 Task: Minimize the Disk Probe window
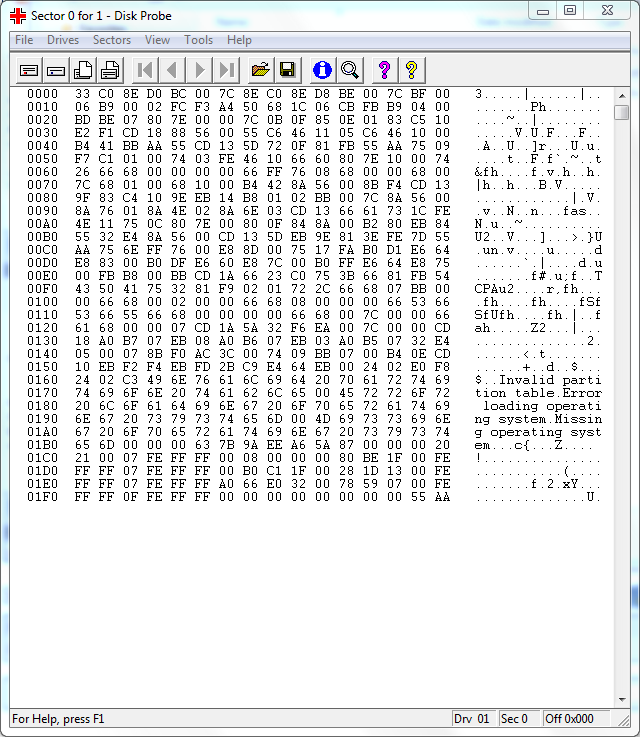pyautogui.click(x=543, y=11)
